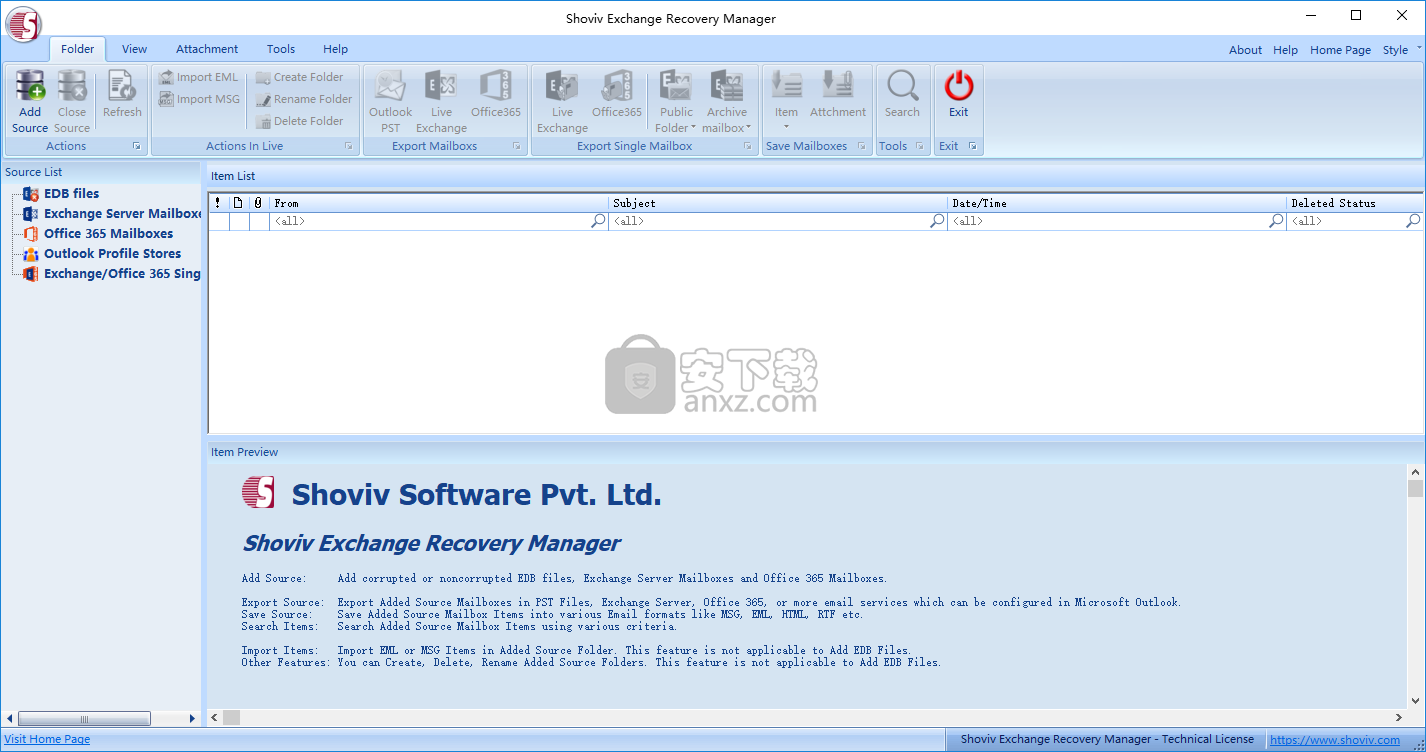Click the Date/Time filter search magnifier

pos(1277,221)
